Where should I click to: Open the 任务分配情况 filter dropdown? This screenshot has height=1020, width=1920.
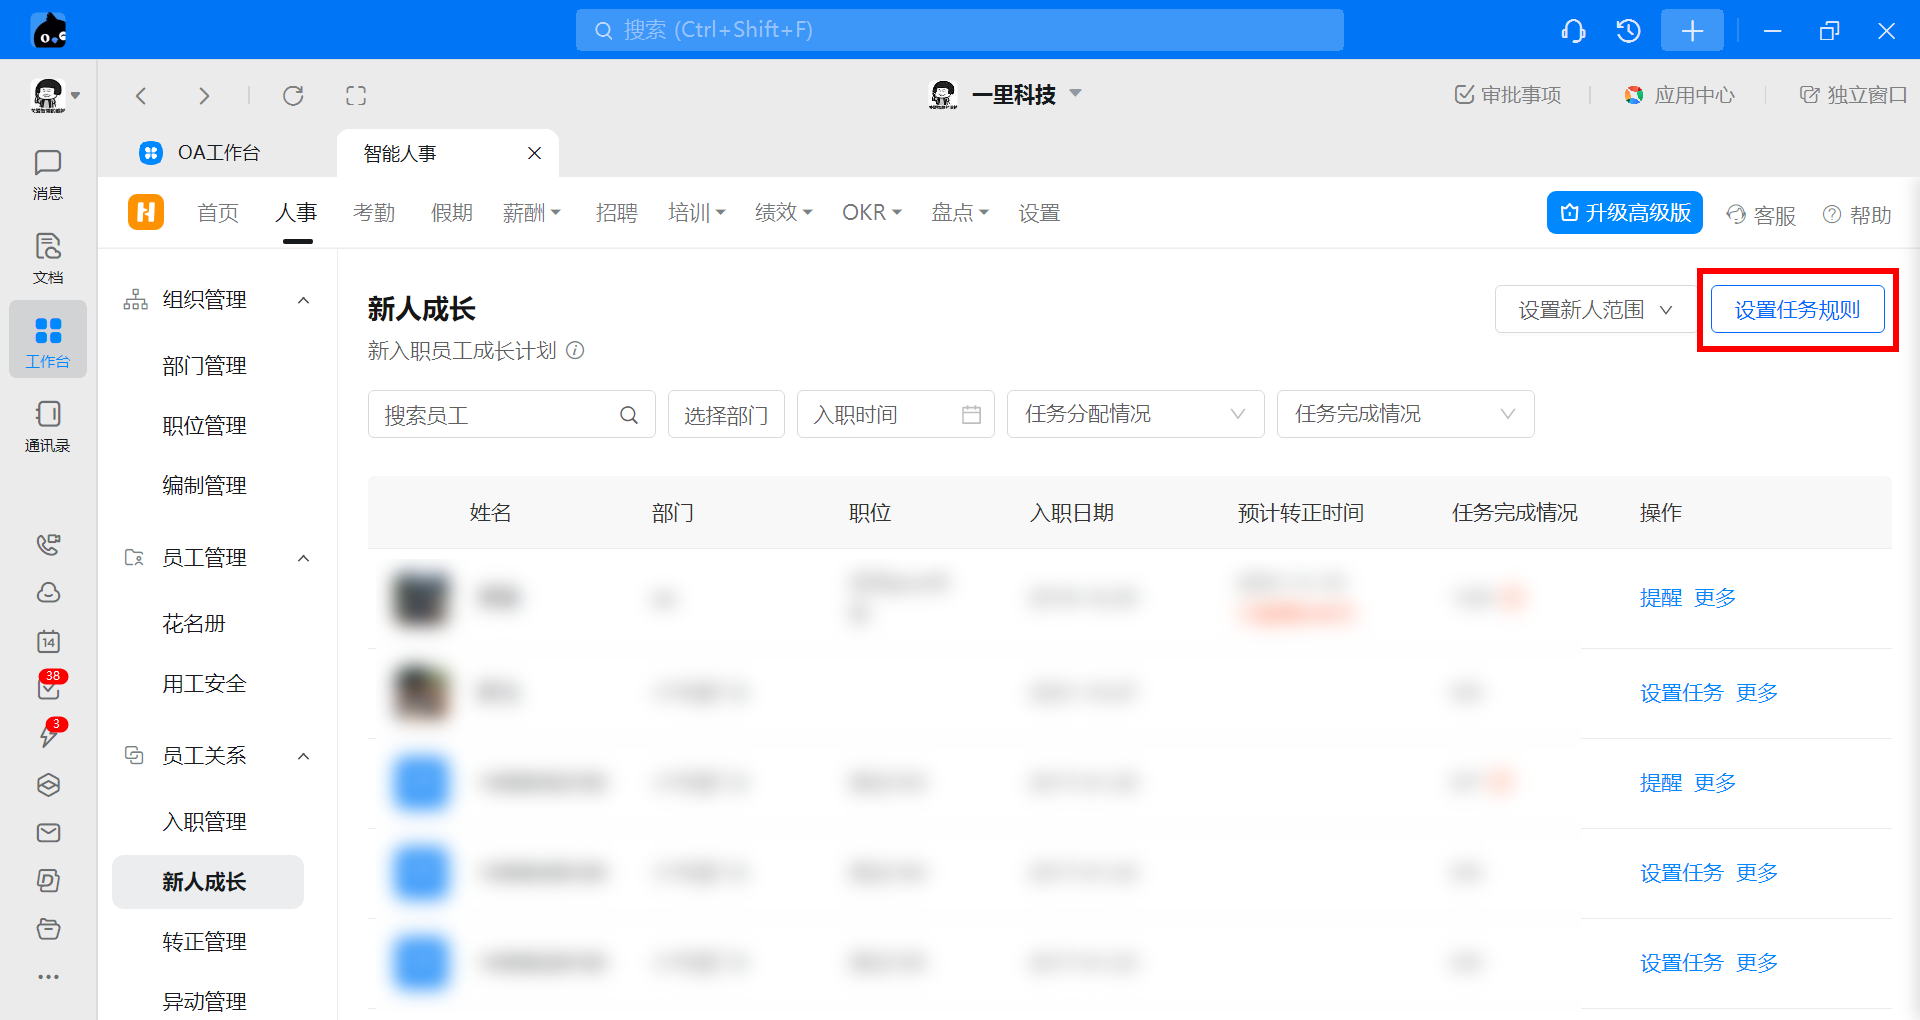coord(1135,414)
